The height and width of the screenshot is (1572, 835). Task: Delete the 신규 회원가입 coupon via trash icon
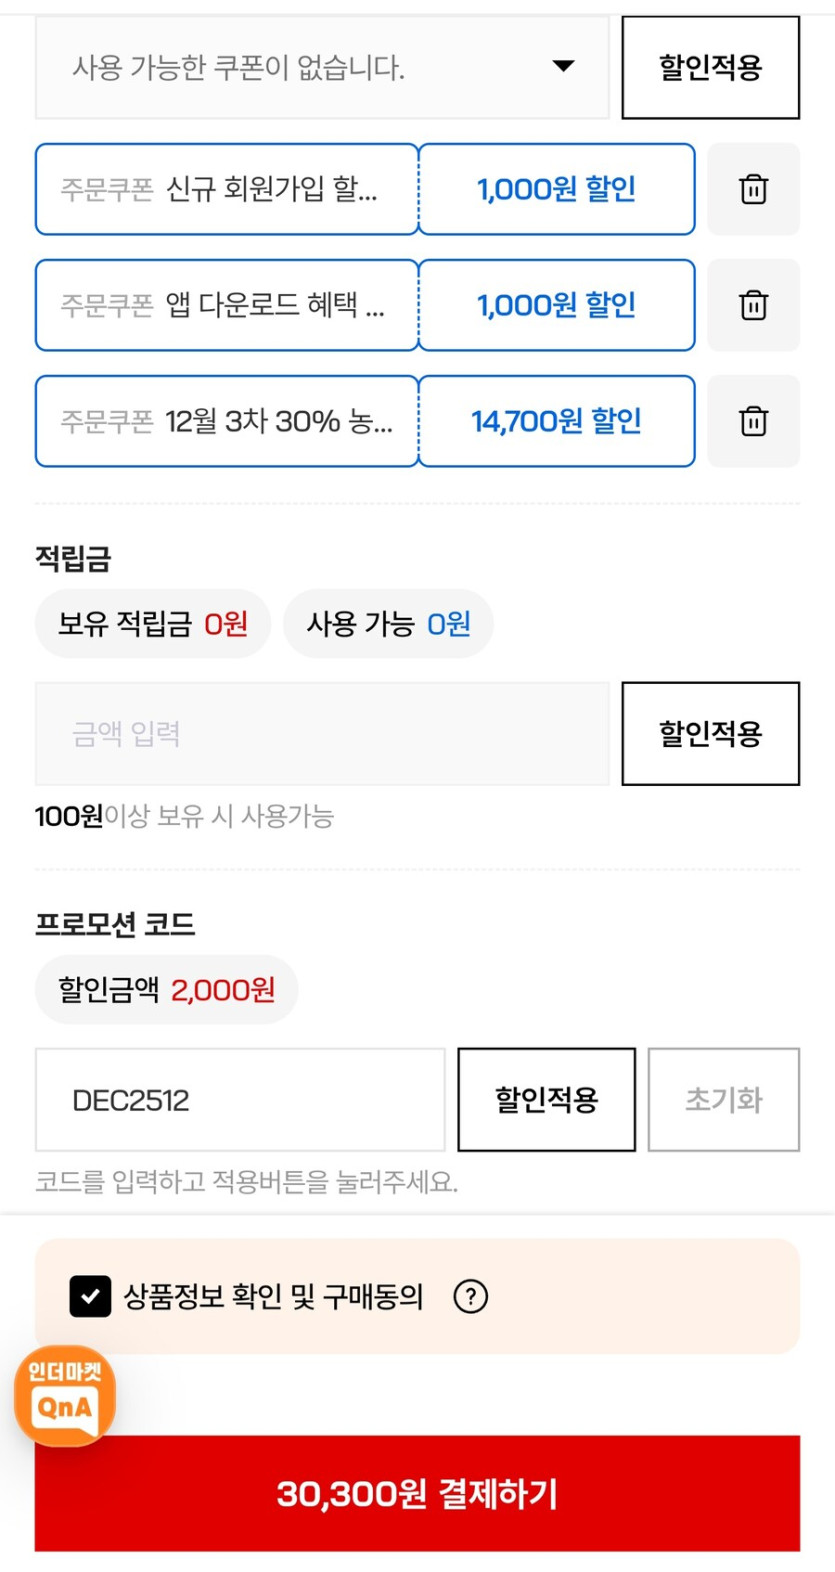point(753,190)
